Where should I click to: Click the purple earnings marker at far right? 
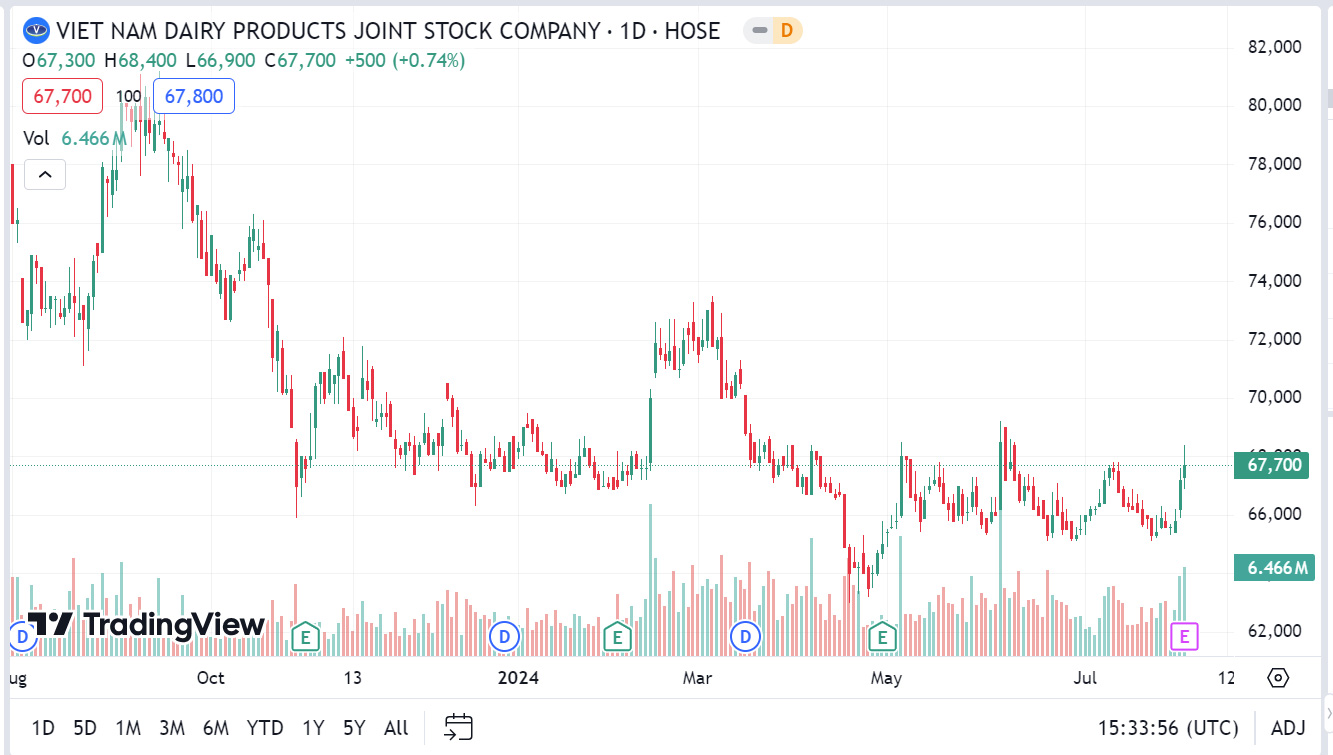(1184, 635)
